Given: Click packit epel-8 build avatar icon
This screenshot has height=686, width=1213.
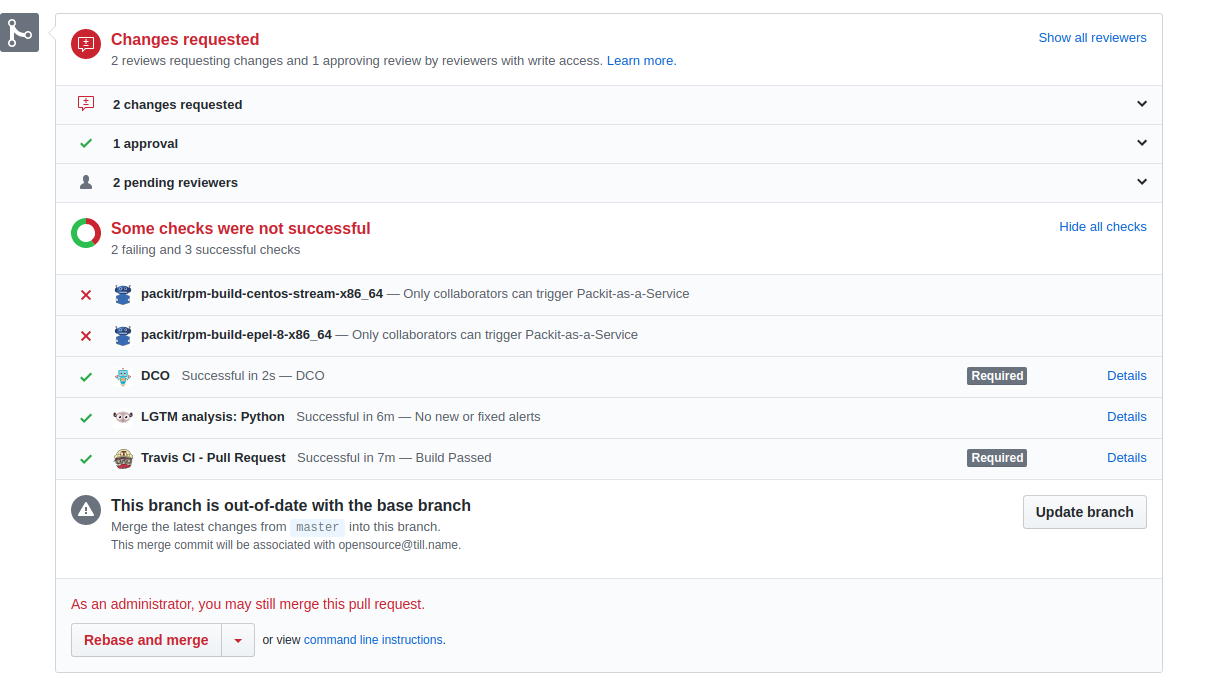Looking at the screenshot, I should (123, 336).
